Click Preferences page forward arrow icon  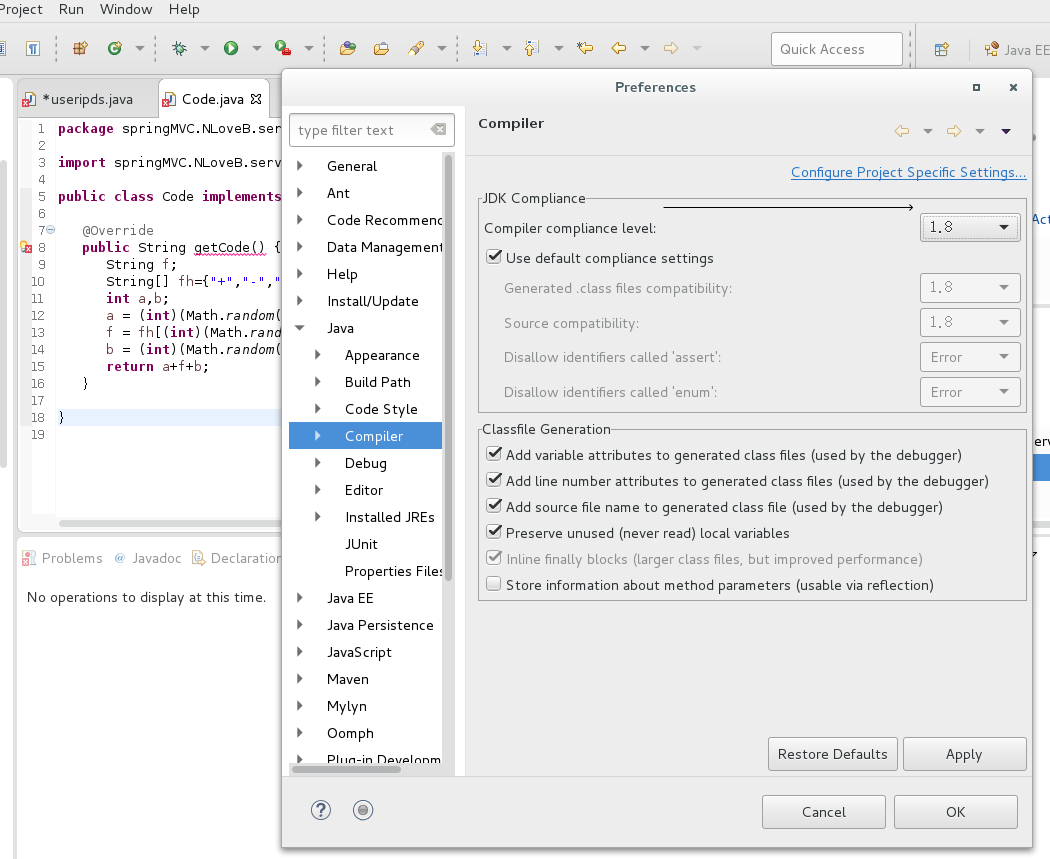pyautogui.click(x=954, y=131)
